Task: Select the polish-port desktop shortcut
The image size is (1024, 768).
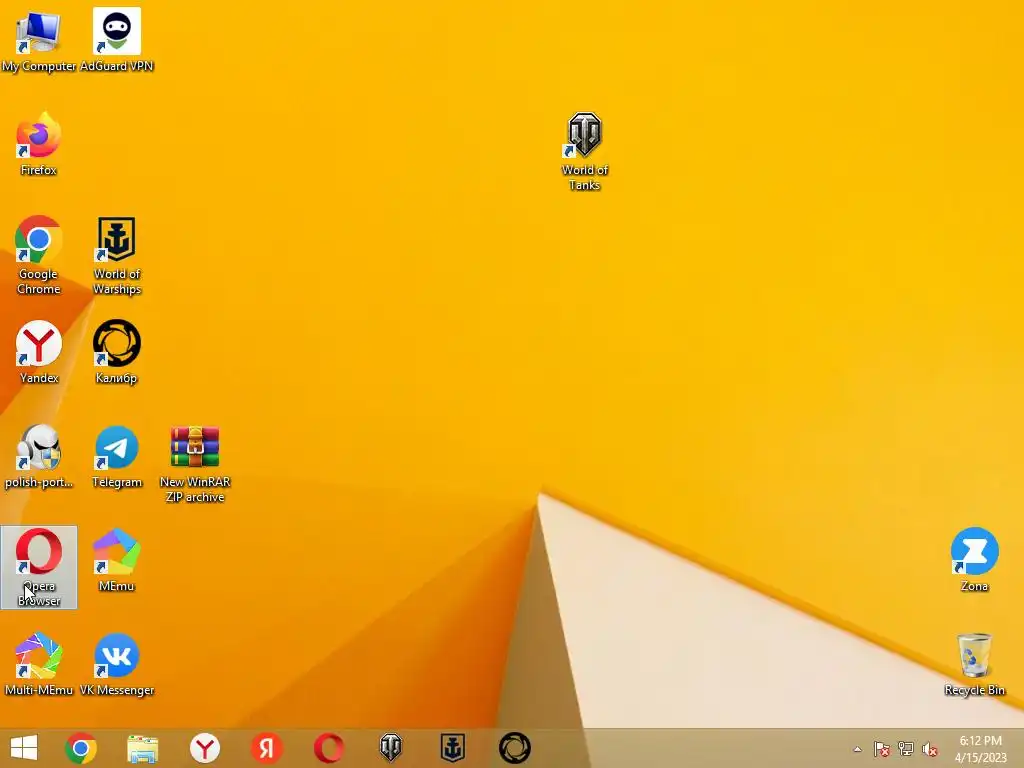Action: pos(39,456)
